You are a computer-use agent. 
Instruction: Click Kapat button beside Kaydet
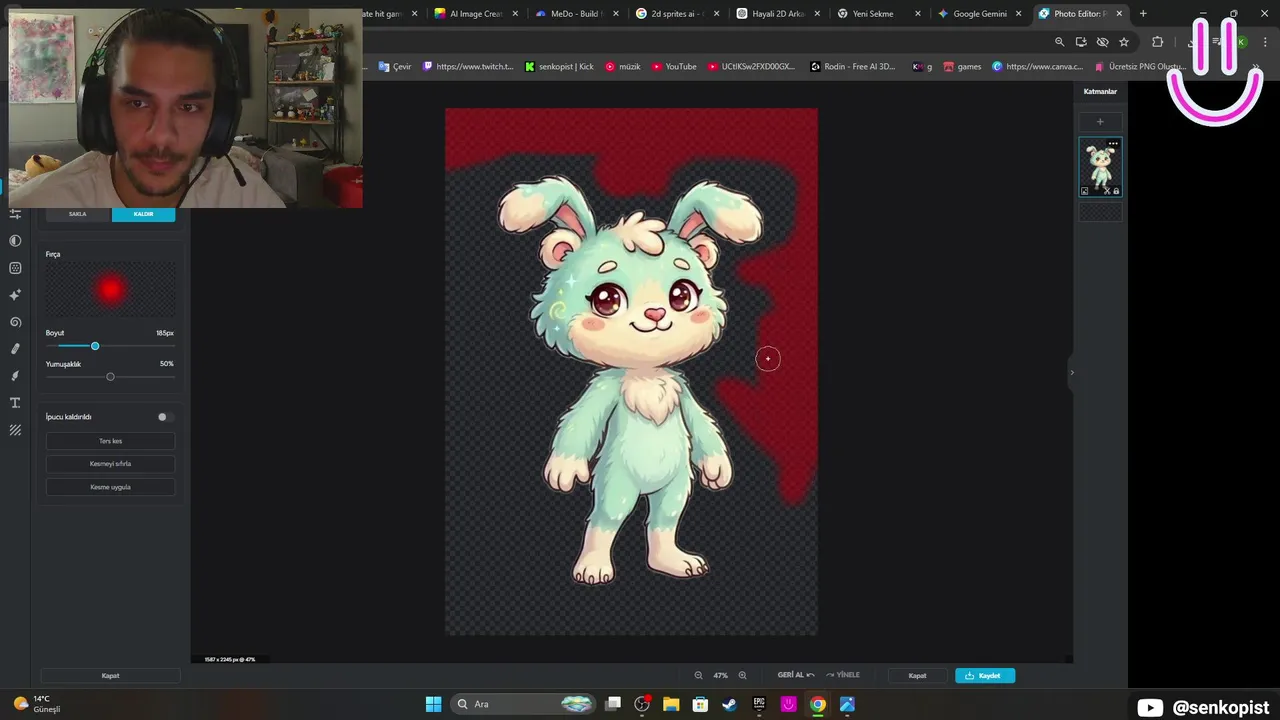point(917,675)
